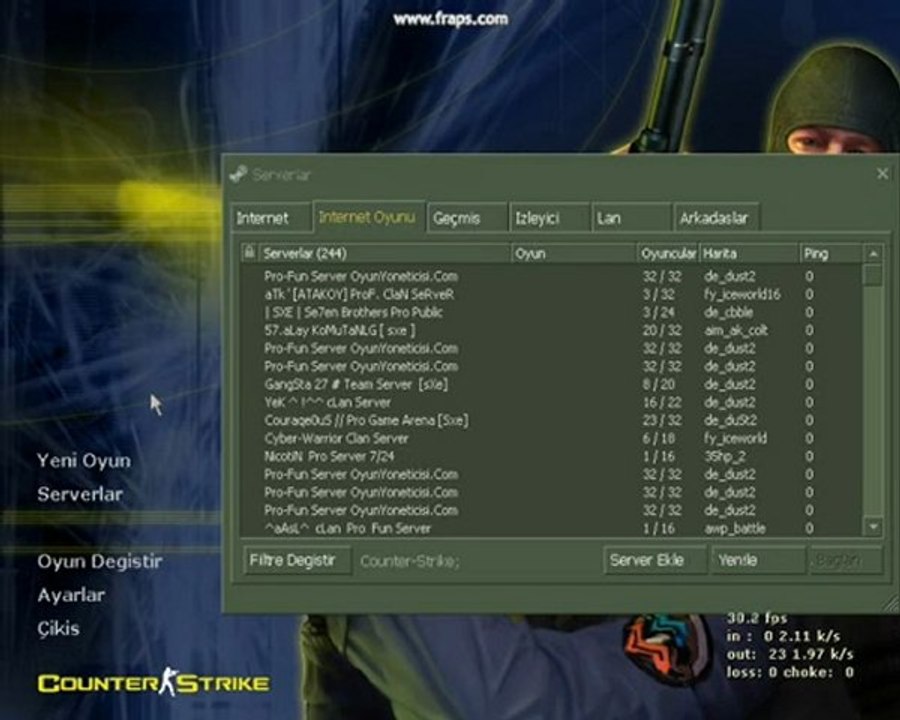Open Serverlar from the main menu
Image resolution: width=900 pixels, height=720 pixels.
(80, 494)
